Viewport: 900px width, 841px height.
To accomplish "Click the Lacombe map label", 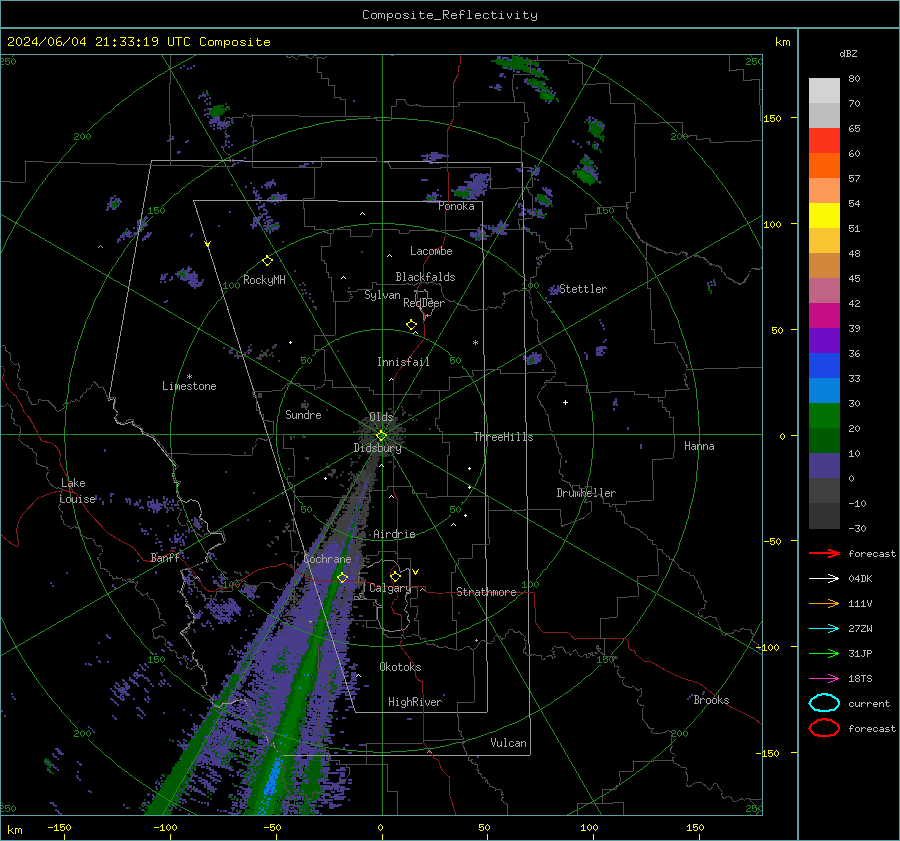I will pyautogui.click(x=431, y=251).
